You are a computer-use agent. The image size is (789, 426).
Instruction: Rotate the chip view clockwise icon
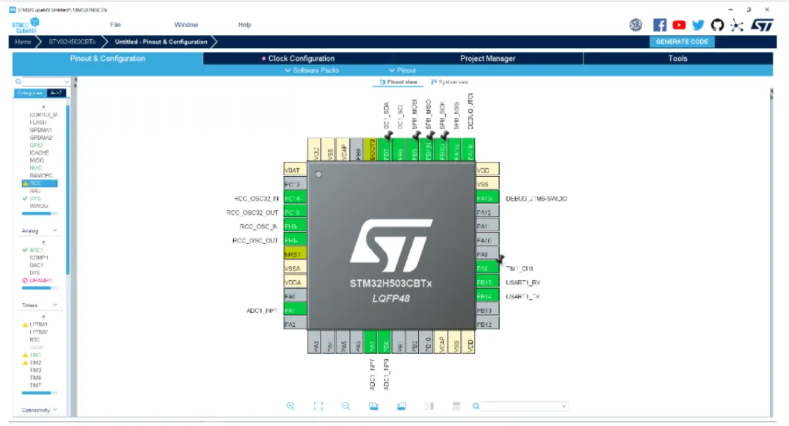[373, 406]
